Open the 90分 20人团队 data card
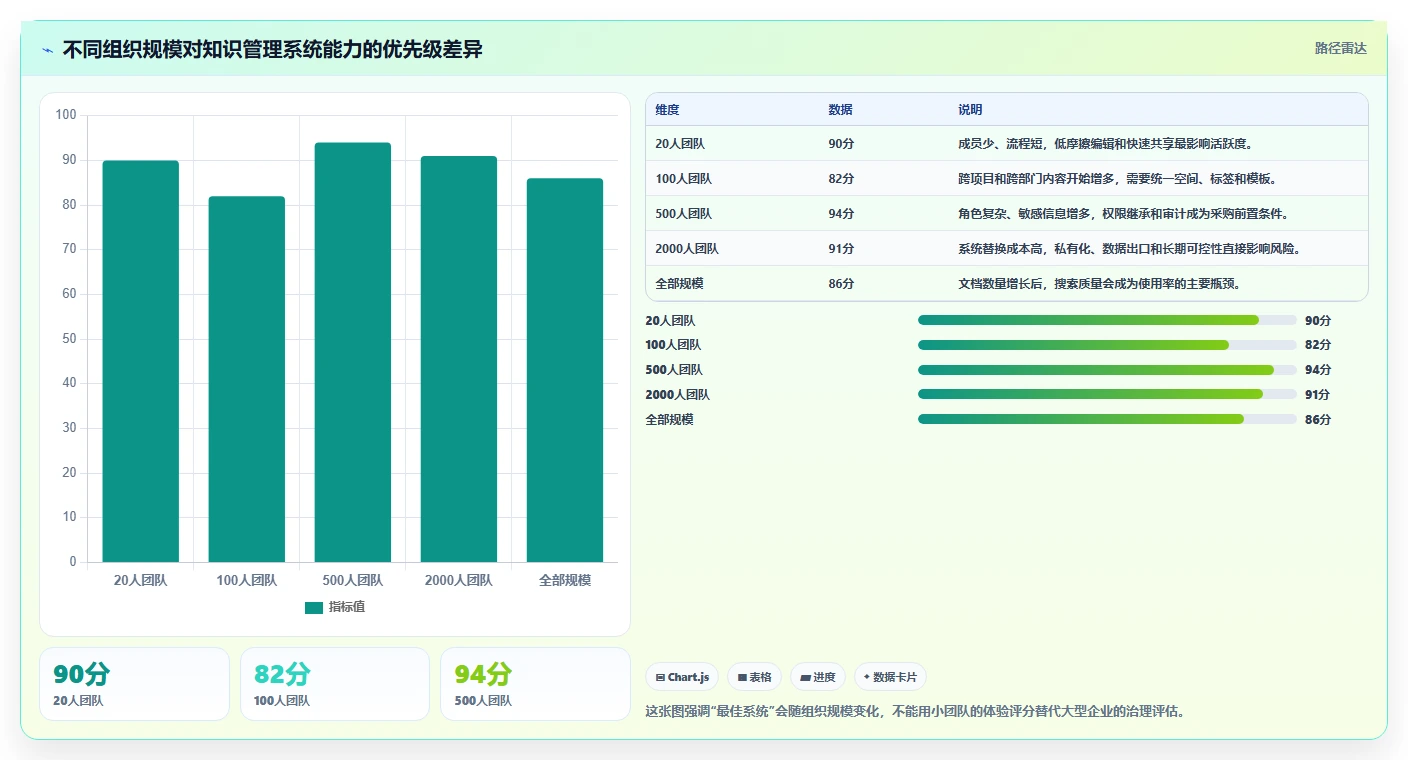The image size is (1408, 760). [x=134, y=684]
